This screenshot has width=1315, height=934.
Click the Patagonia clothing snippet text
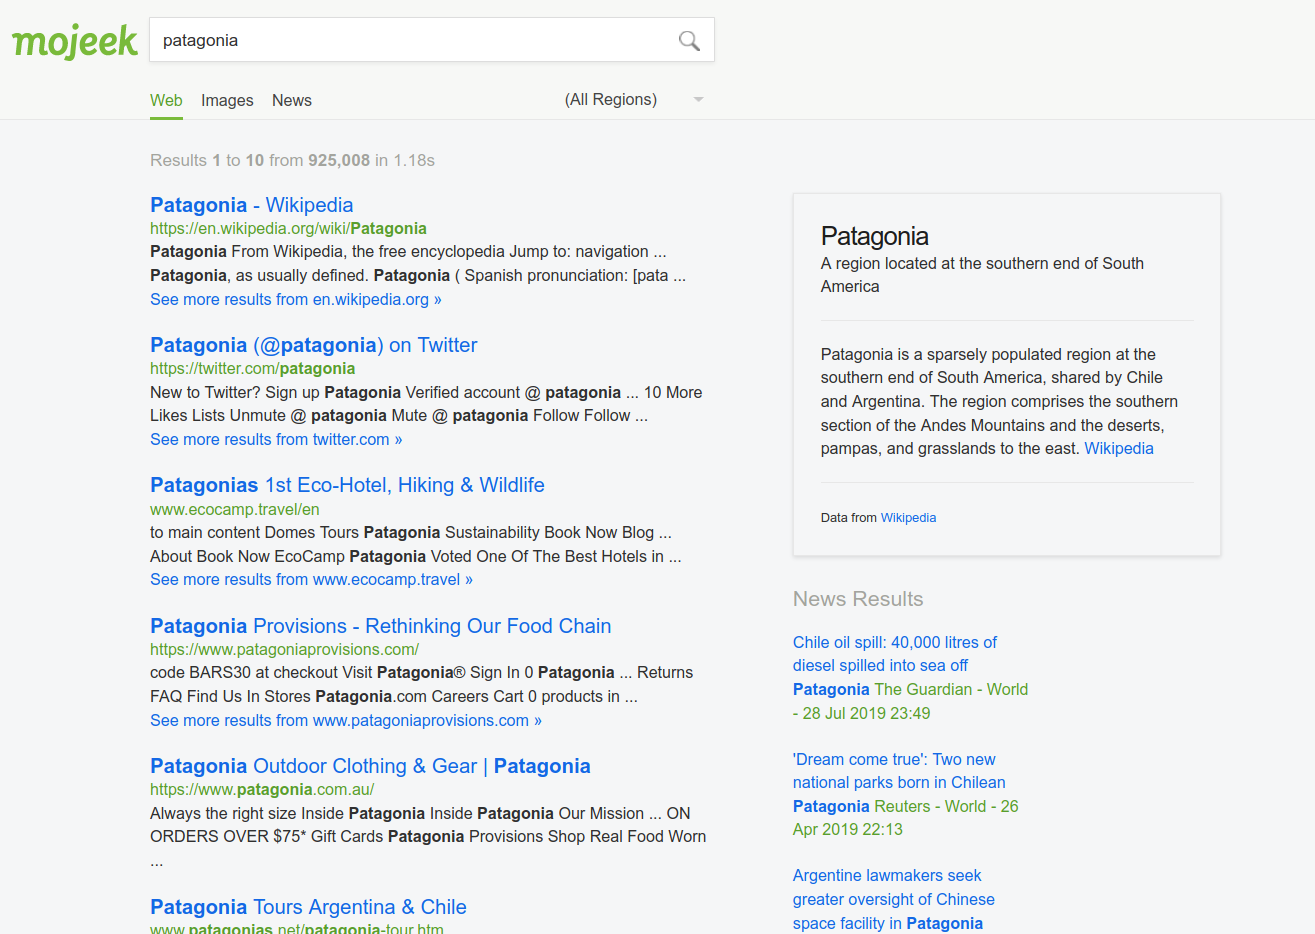click(x=428, y=836)
